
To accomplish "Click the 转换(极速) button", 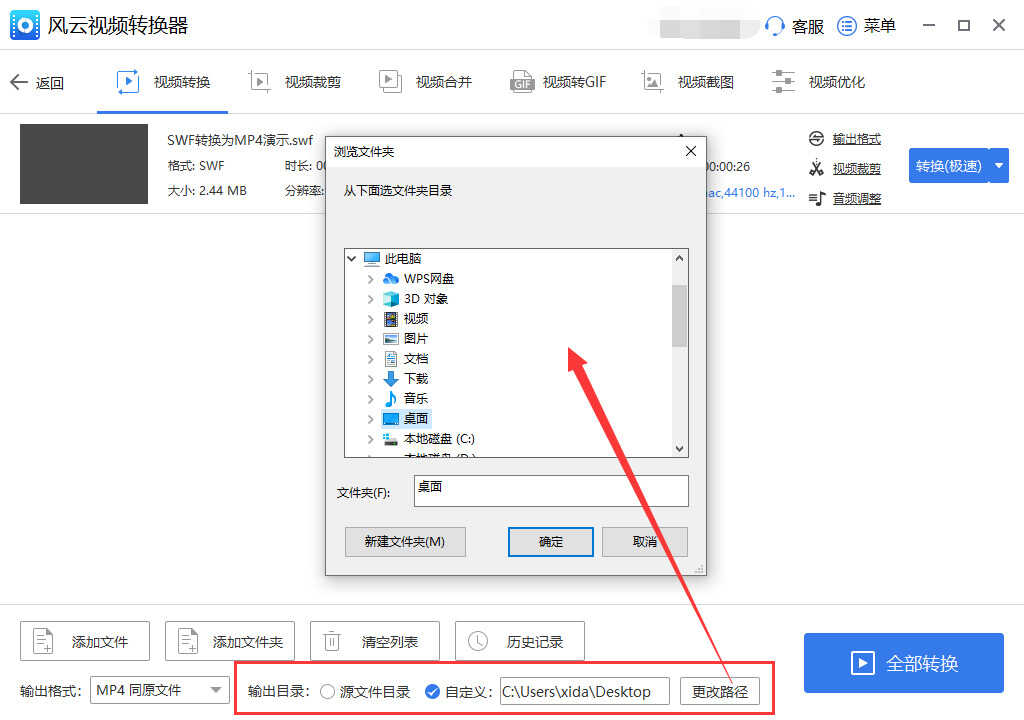I will click(x=949, y=166).
